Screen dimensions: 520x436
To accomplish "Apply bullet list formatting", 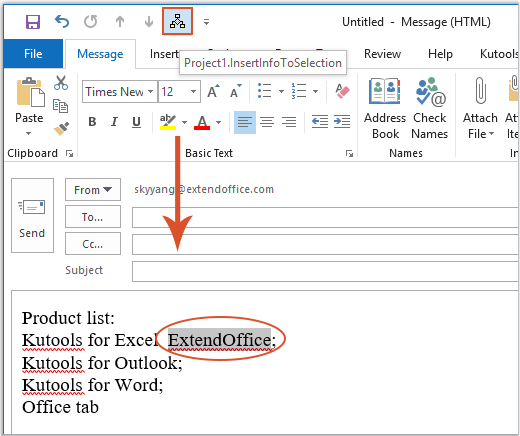I will tap(264, 91).
